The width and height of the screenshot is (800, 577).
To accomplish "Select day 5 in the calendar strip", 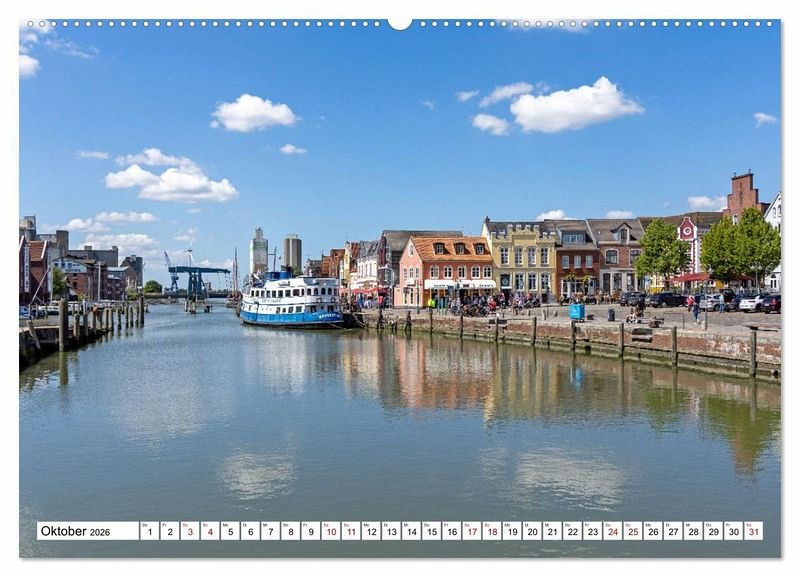I will [230, 531].
